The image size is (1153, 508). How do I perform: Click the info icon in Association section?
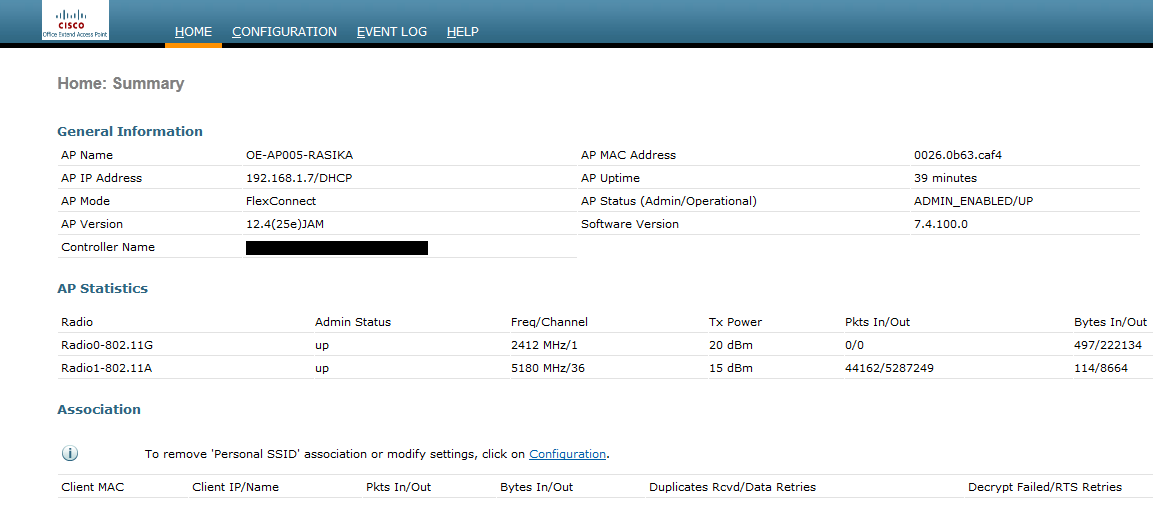tap(70, 453)
